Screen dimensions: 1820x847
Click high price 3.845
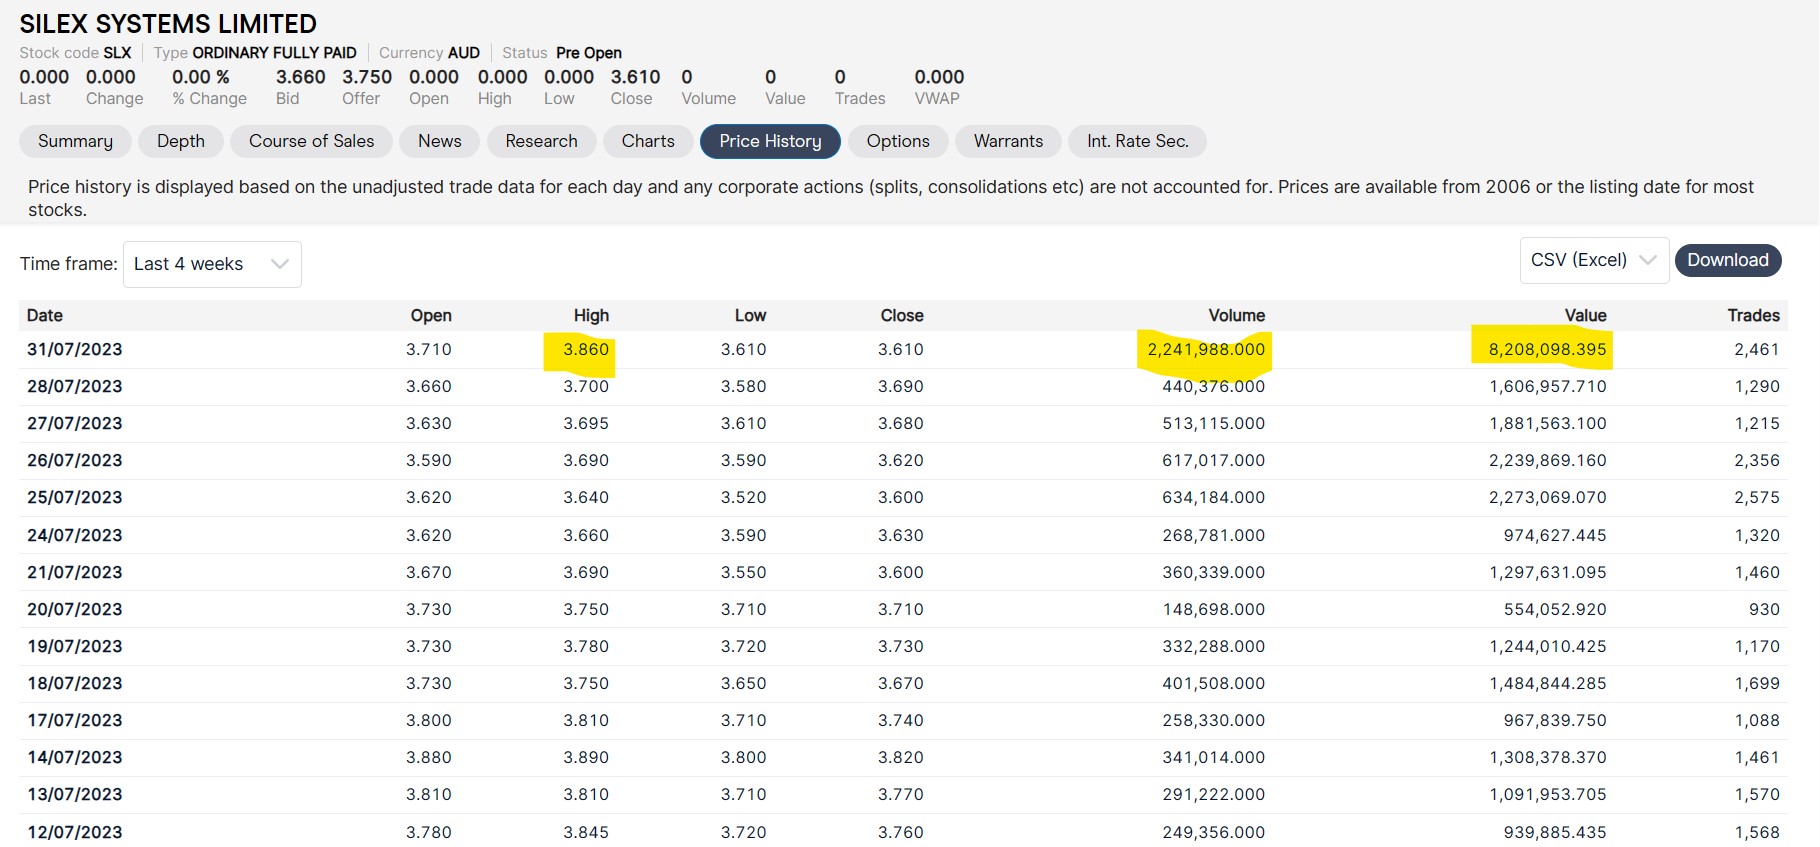[x=585, y=833]
